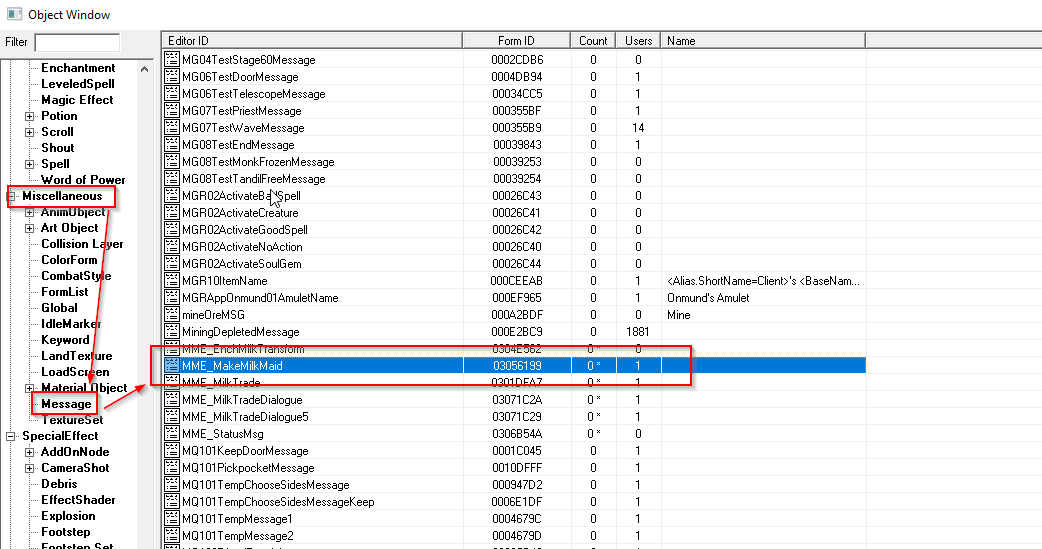The width and height of the screenshot is (1042, 549).
Task: Click the icon beside MQ101PickpocketMessage
Action: click(x=172, y=468)
